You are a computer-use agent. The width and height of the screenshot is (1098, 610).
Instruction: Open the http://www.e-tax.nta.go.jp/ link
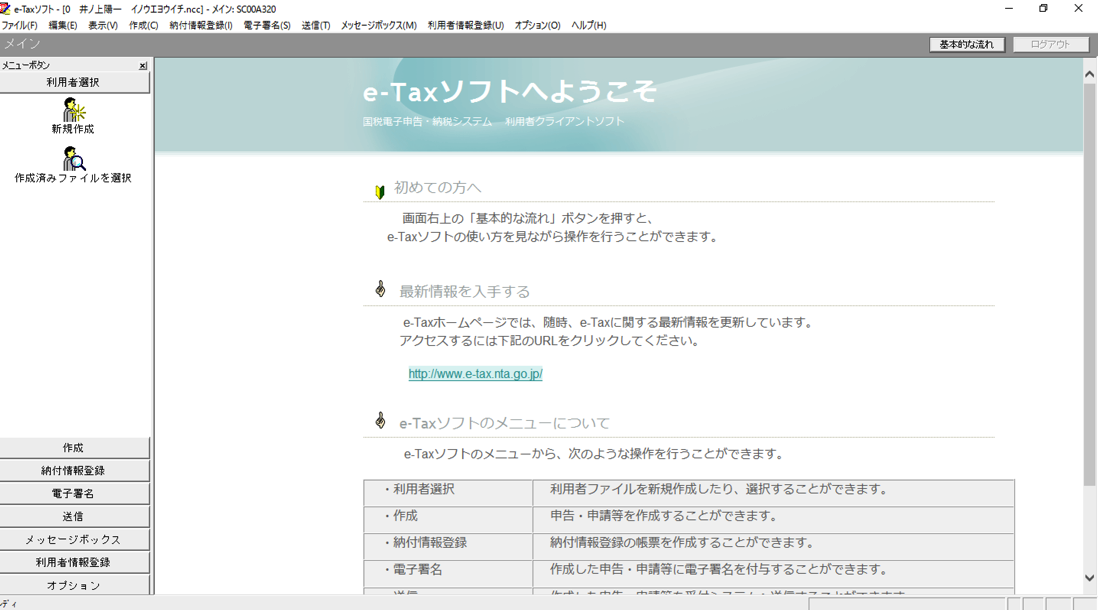[x=475, y=374]
